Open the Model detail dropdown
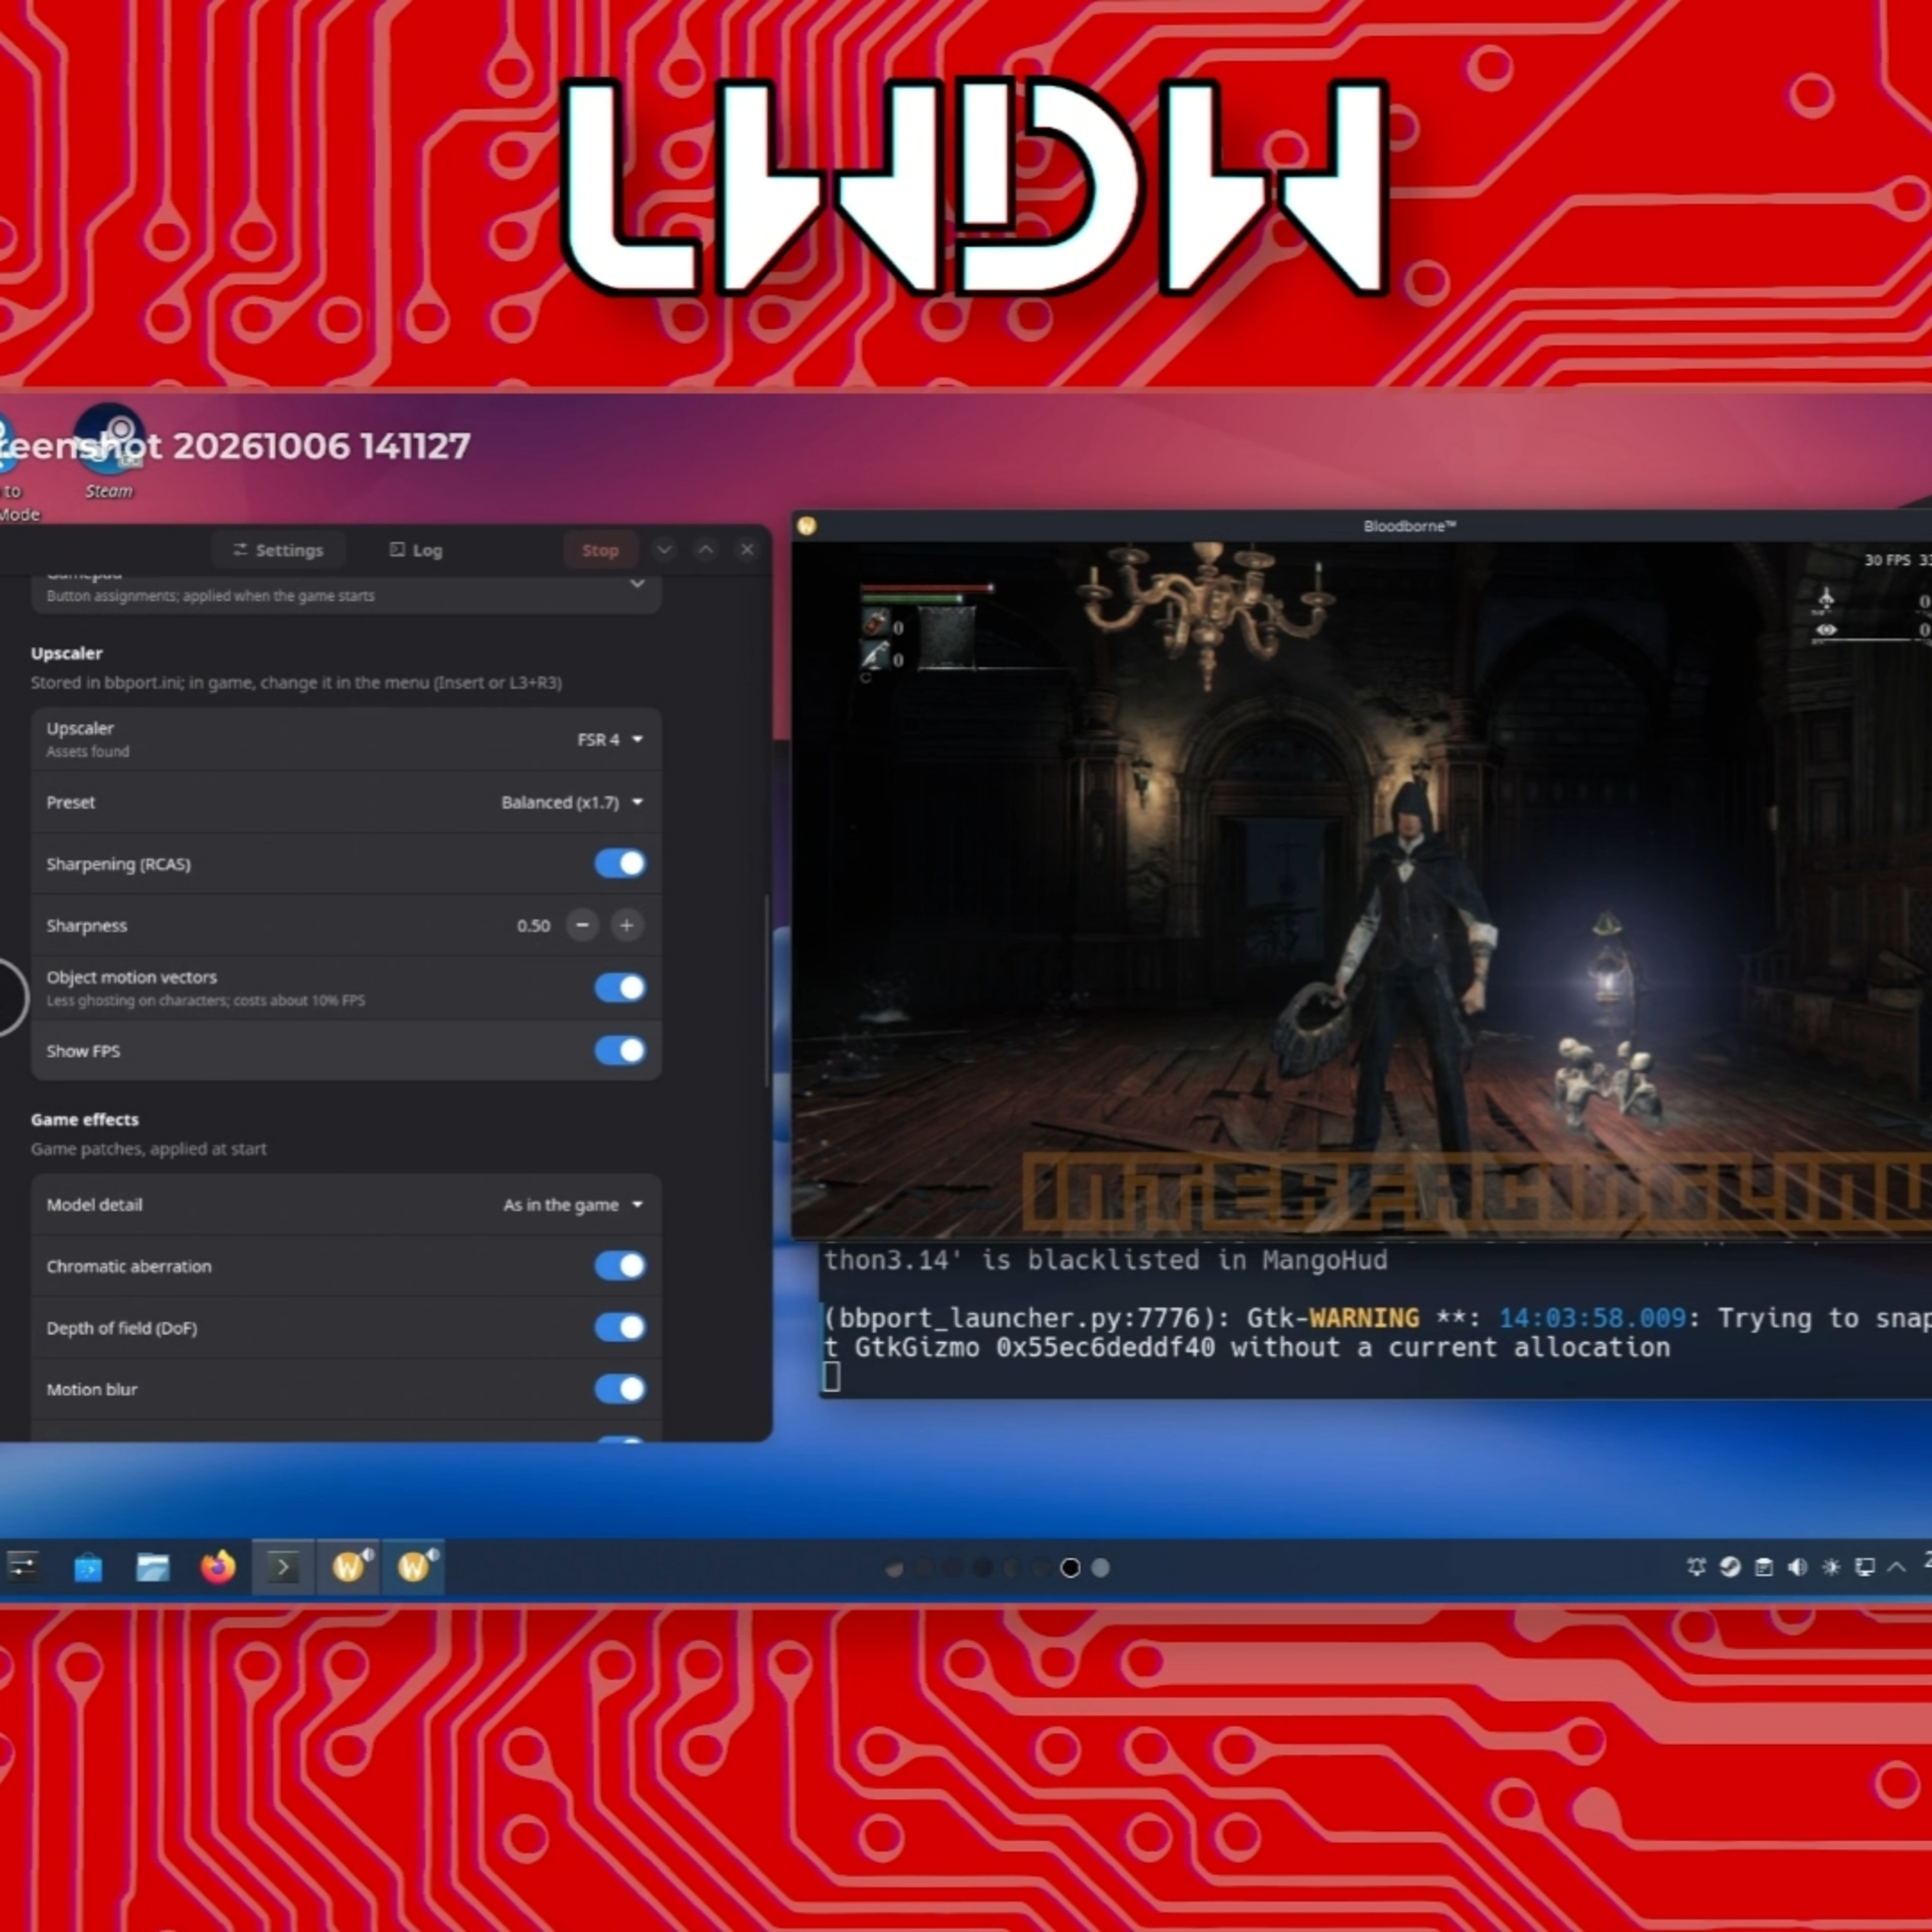 pos(573,1205)
